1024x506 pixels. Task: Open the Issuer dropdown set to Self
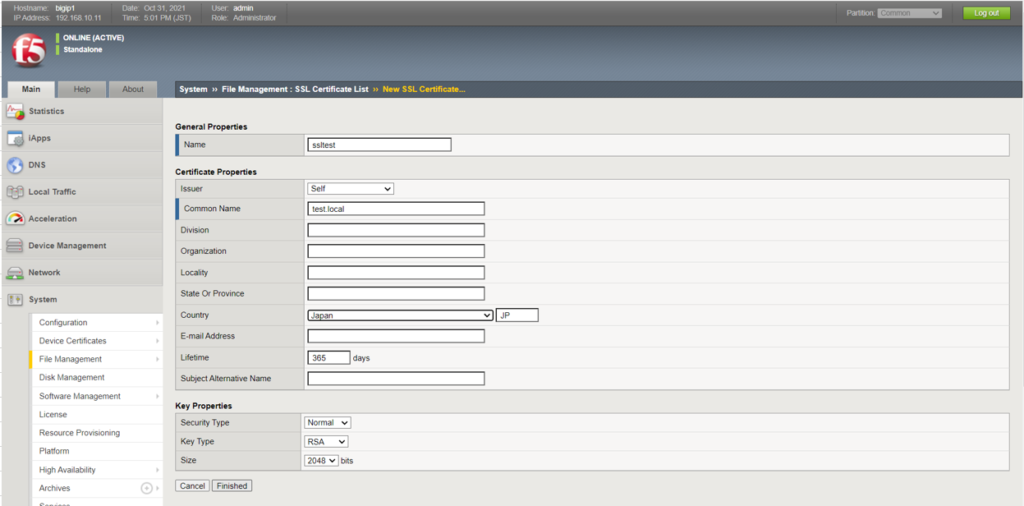350,188
